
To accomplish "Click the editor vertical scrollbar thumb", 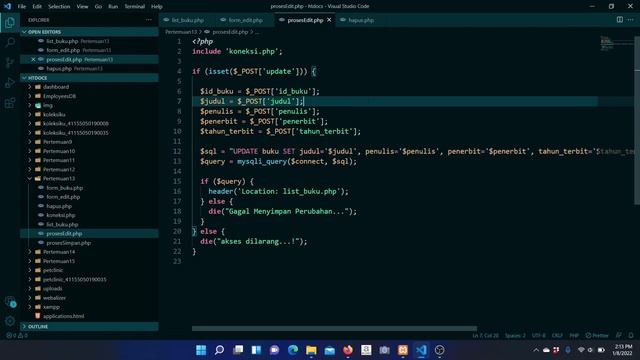I will (x=637, y=120).
